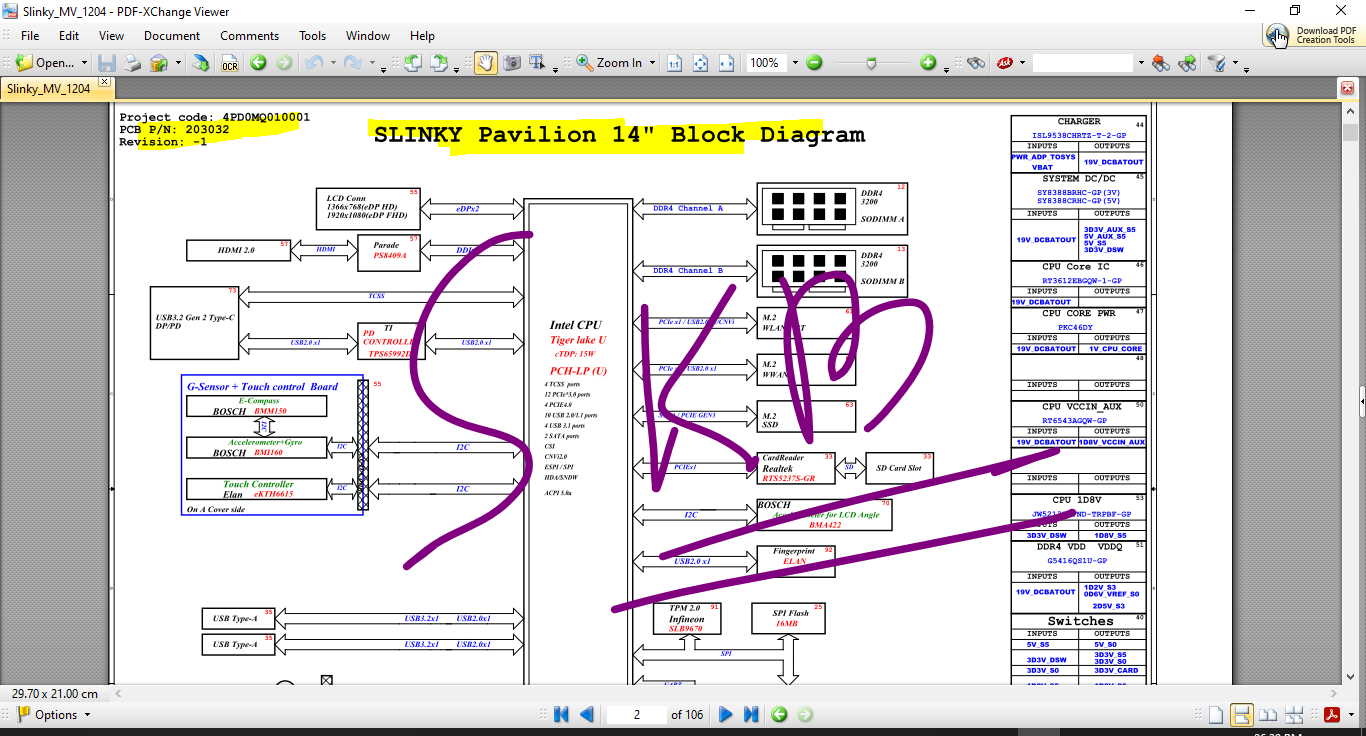Click the search options funnel icon
The image size is (1366, 736).
(x=1216, y=63)
